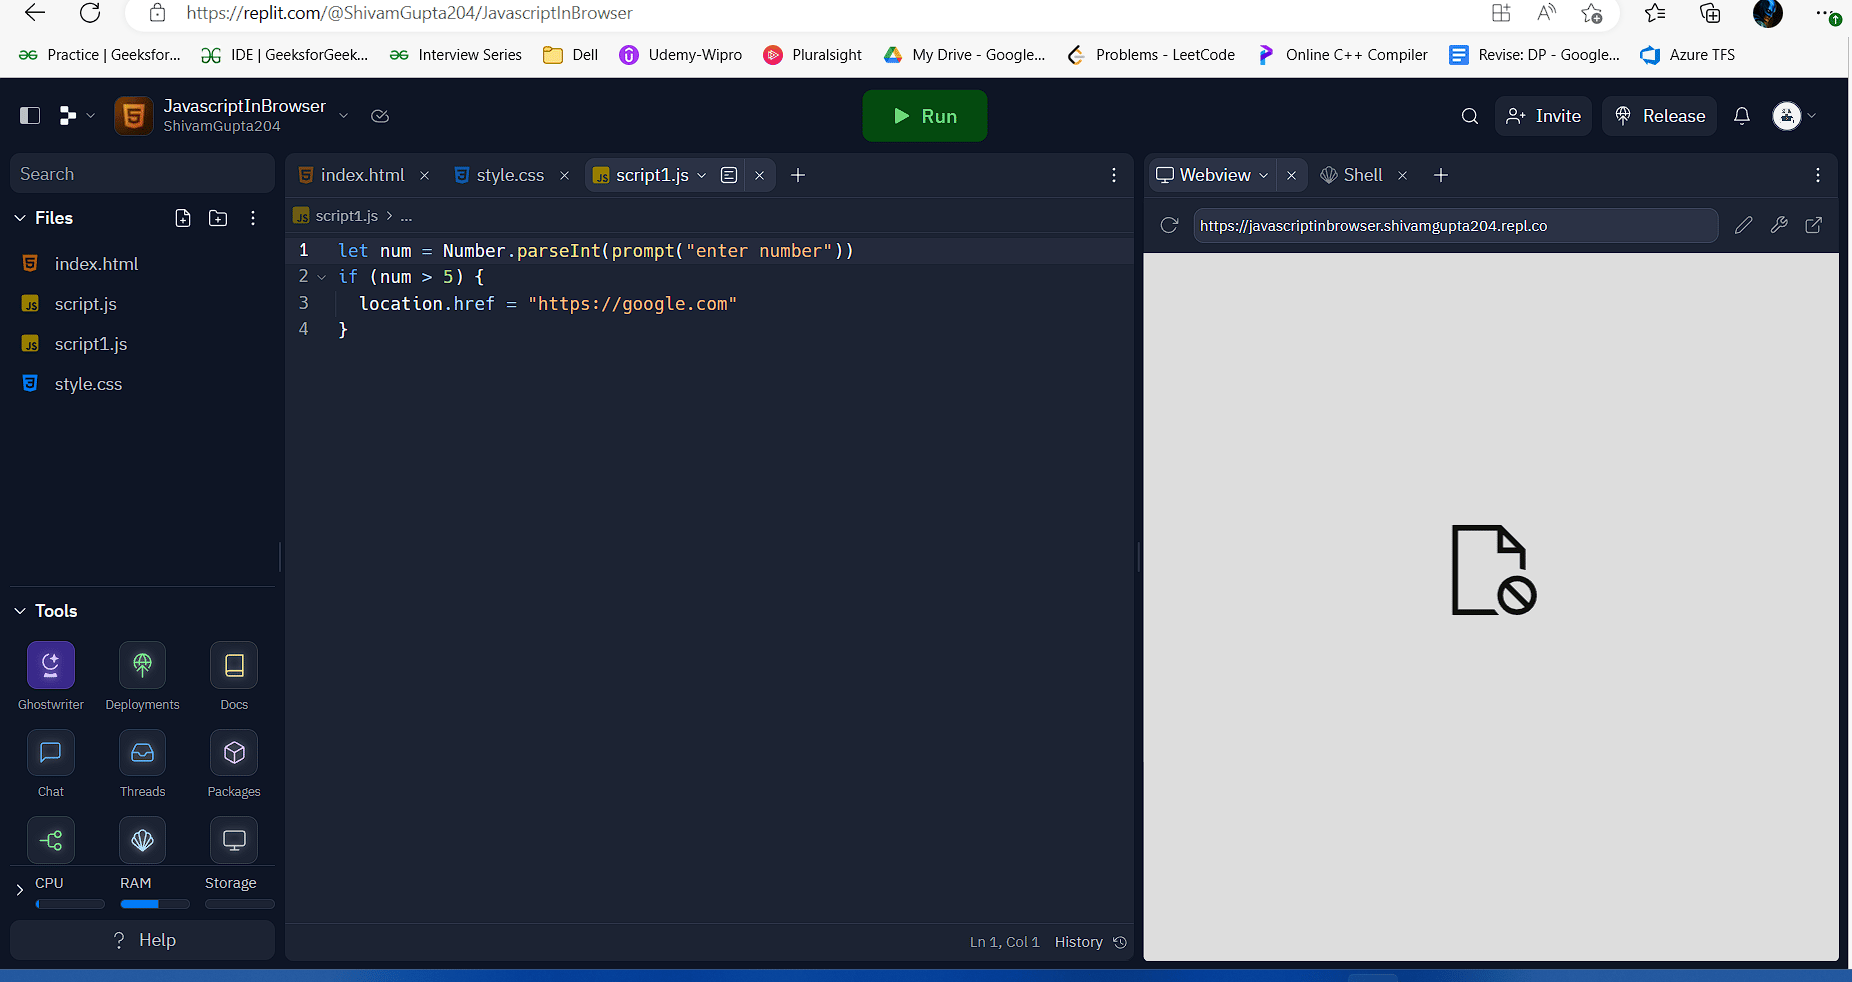Click the Webview URL address field
The height and width of the screenshot is (982, 1852).
pyautogui.click(x=1455, y=226)
